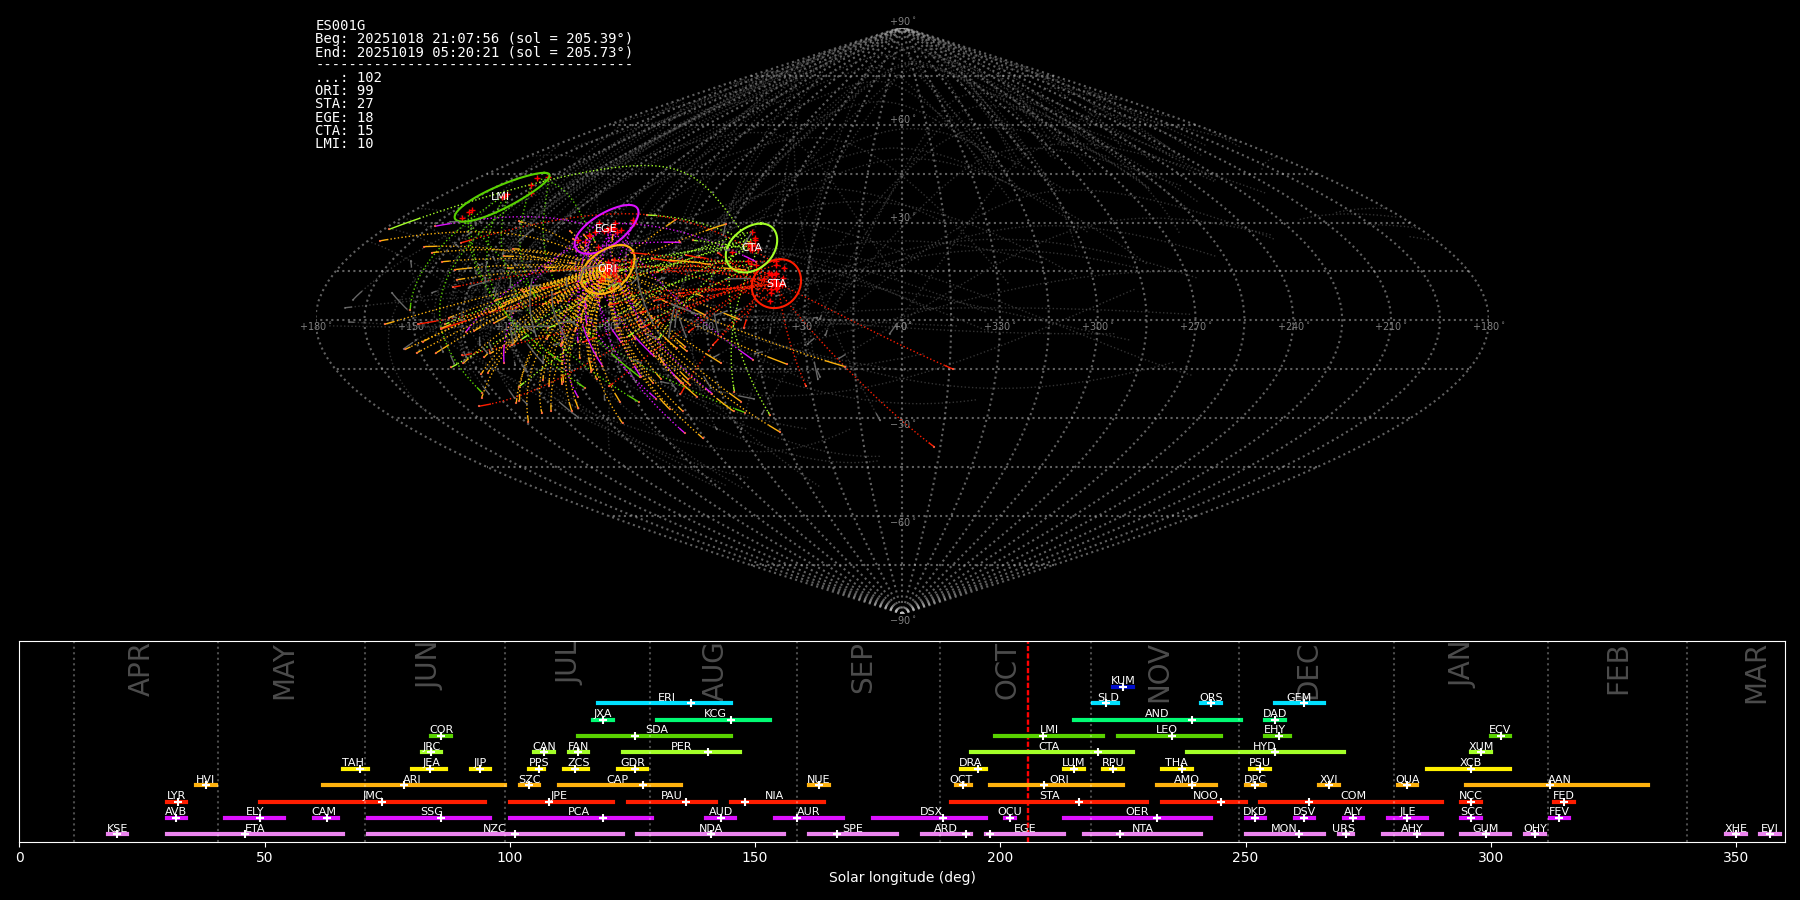Click the NTA shower bar in timeline
Screen dimensions: 1800x900
(x=1142, y=834)
